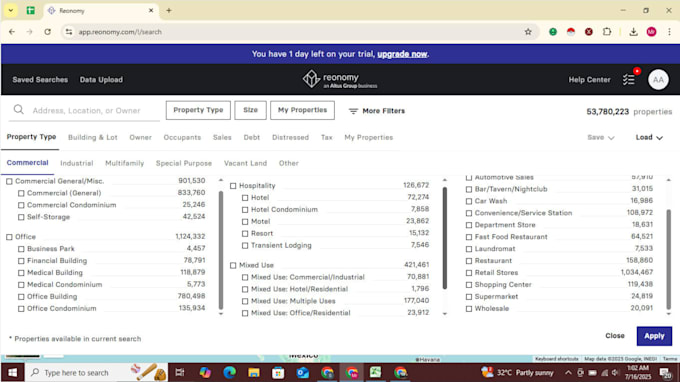The width and height of the screenshot is (680, 382).
Task: Click the middle column scroll-up arrow
Action: 445,180
